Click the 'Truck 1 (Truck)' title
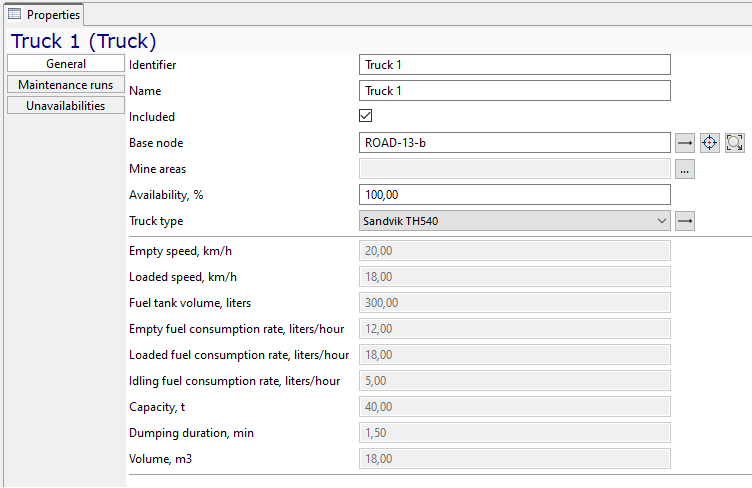The width and height of the screenshot is (752, 488). pos(83,41)
